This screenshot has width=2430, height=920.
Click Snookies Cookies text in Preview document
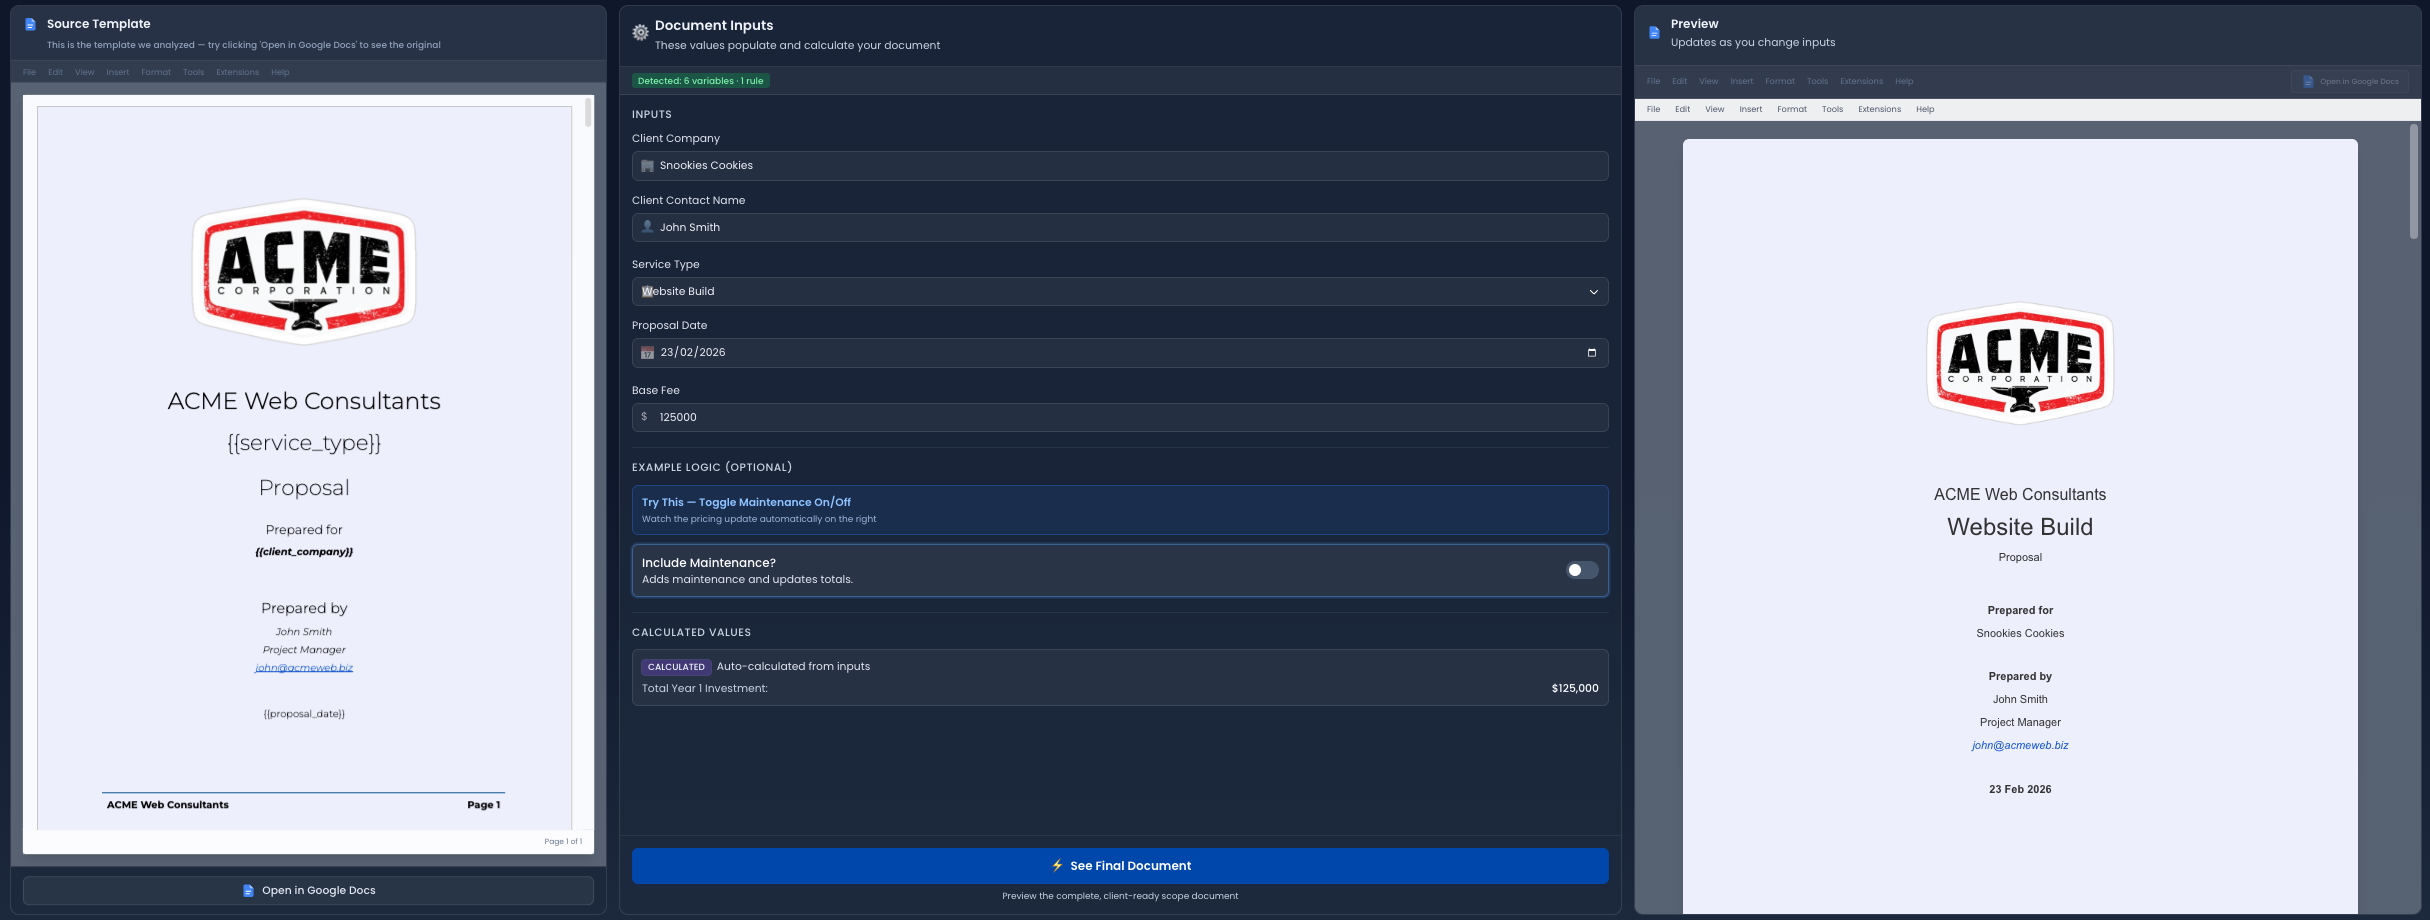pyautogui.click(x=2020, y=634)
